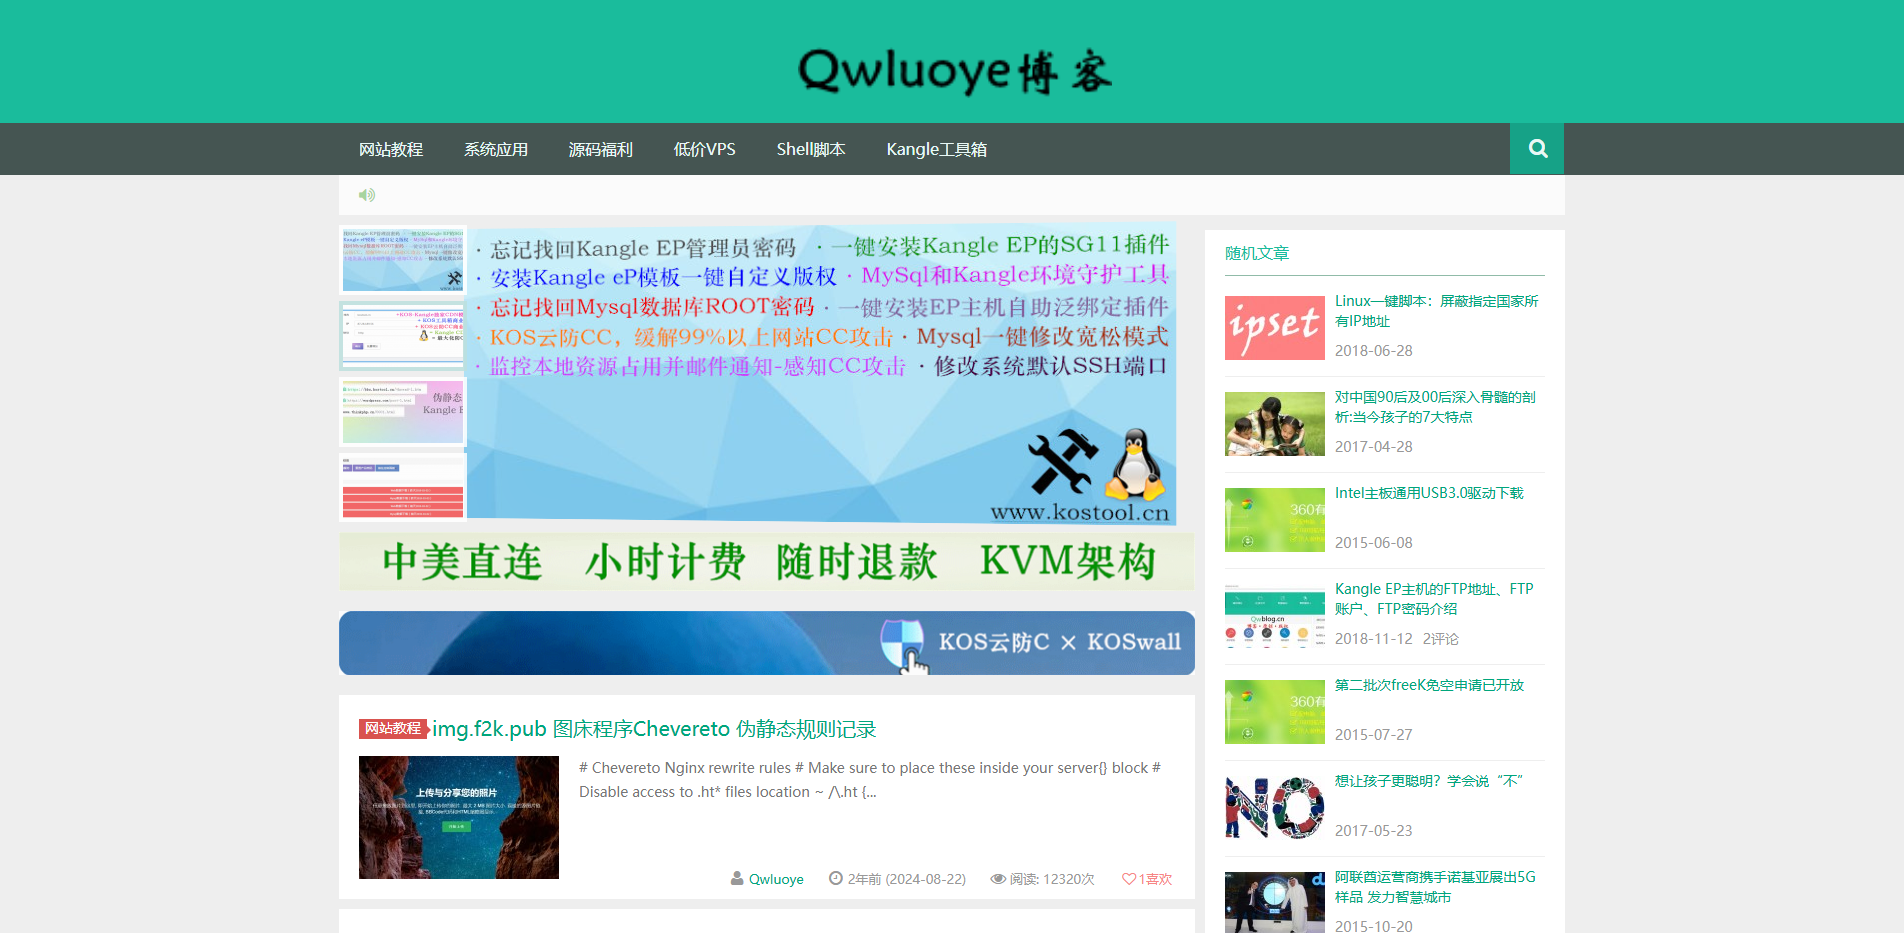This screenshot has width=1904, height=933.
Task: Click the KOS云防 × KOSwall banner
Action: [x=766, y=643]
